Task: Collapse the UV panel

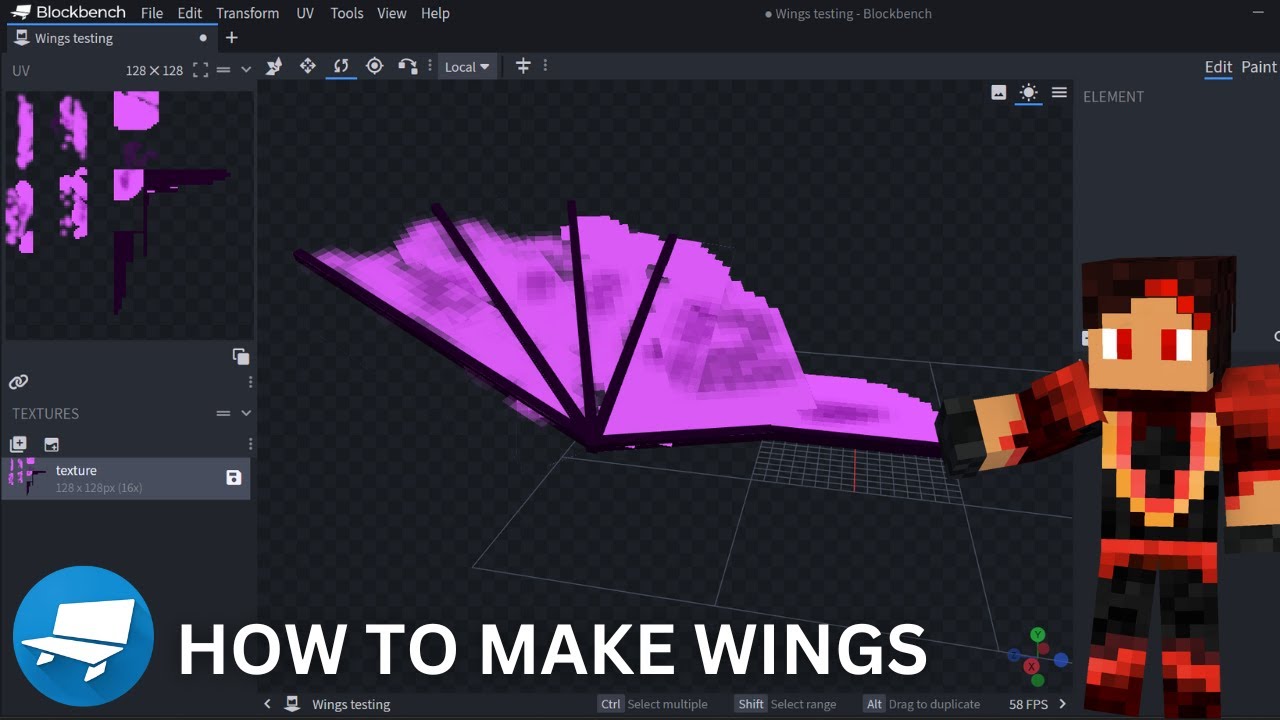Action: 246,70
